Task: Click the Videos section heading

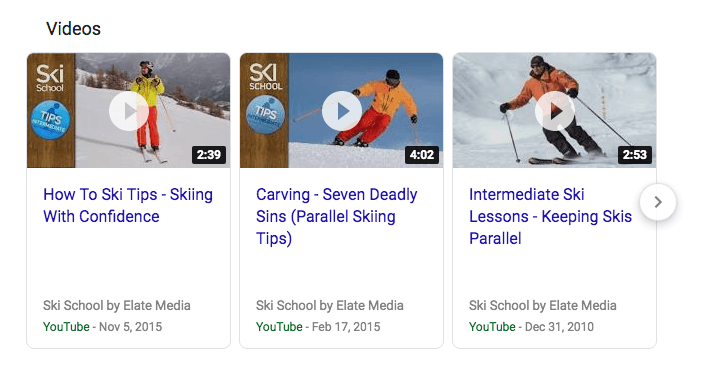Action: (x=73, y=29)
